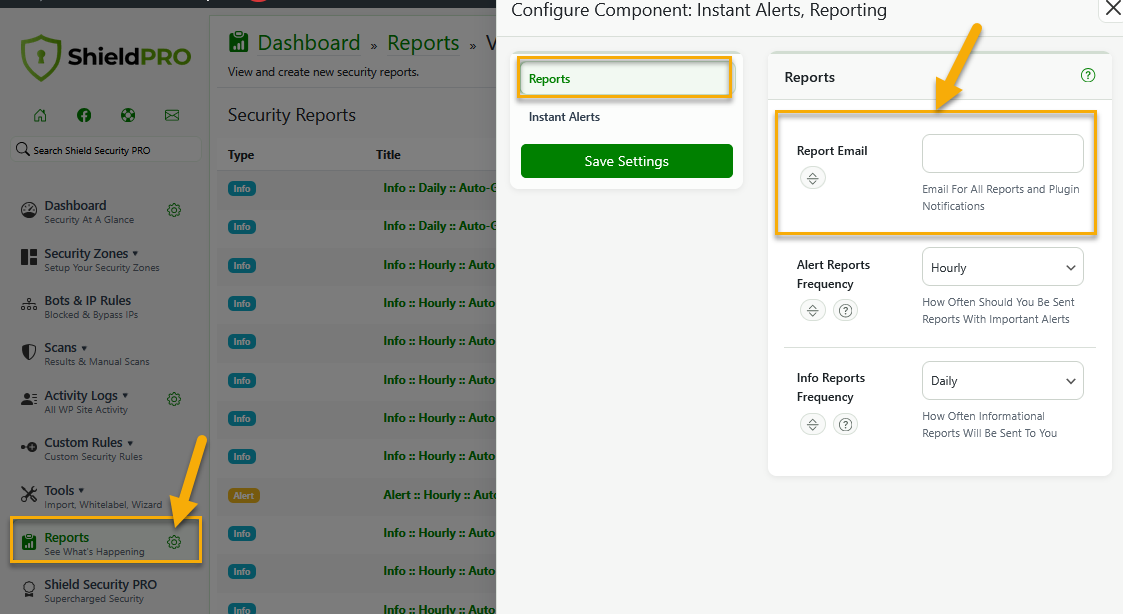Click the orange Alert type badge
The height and width of the screenshot is (614, 1123).
(x=244, y=496)
